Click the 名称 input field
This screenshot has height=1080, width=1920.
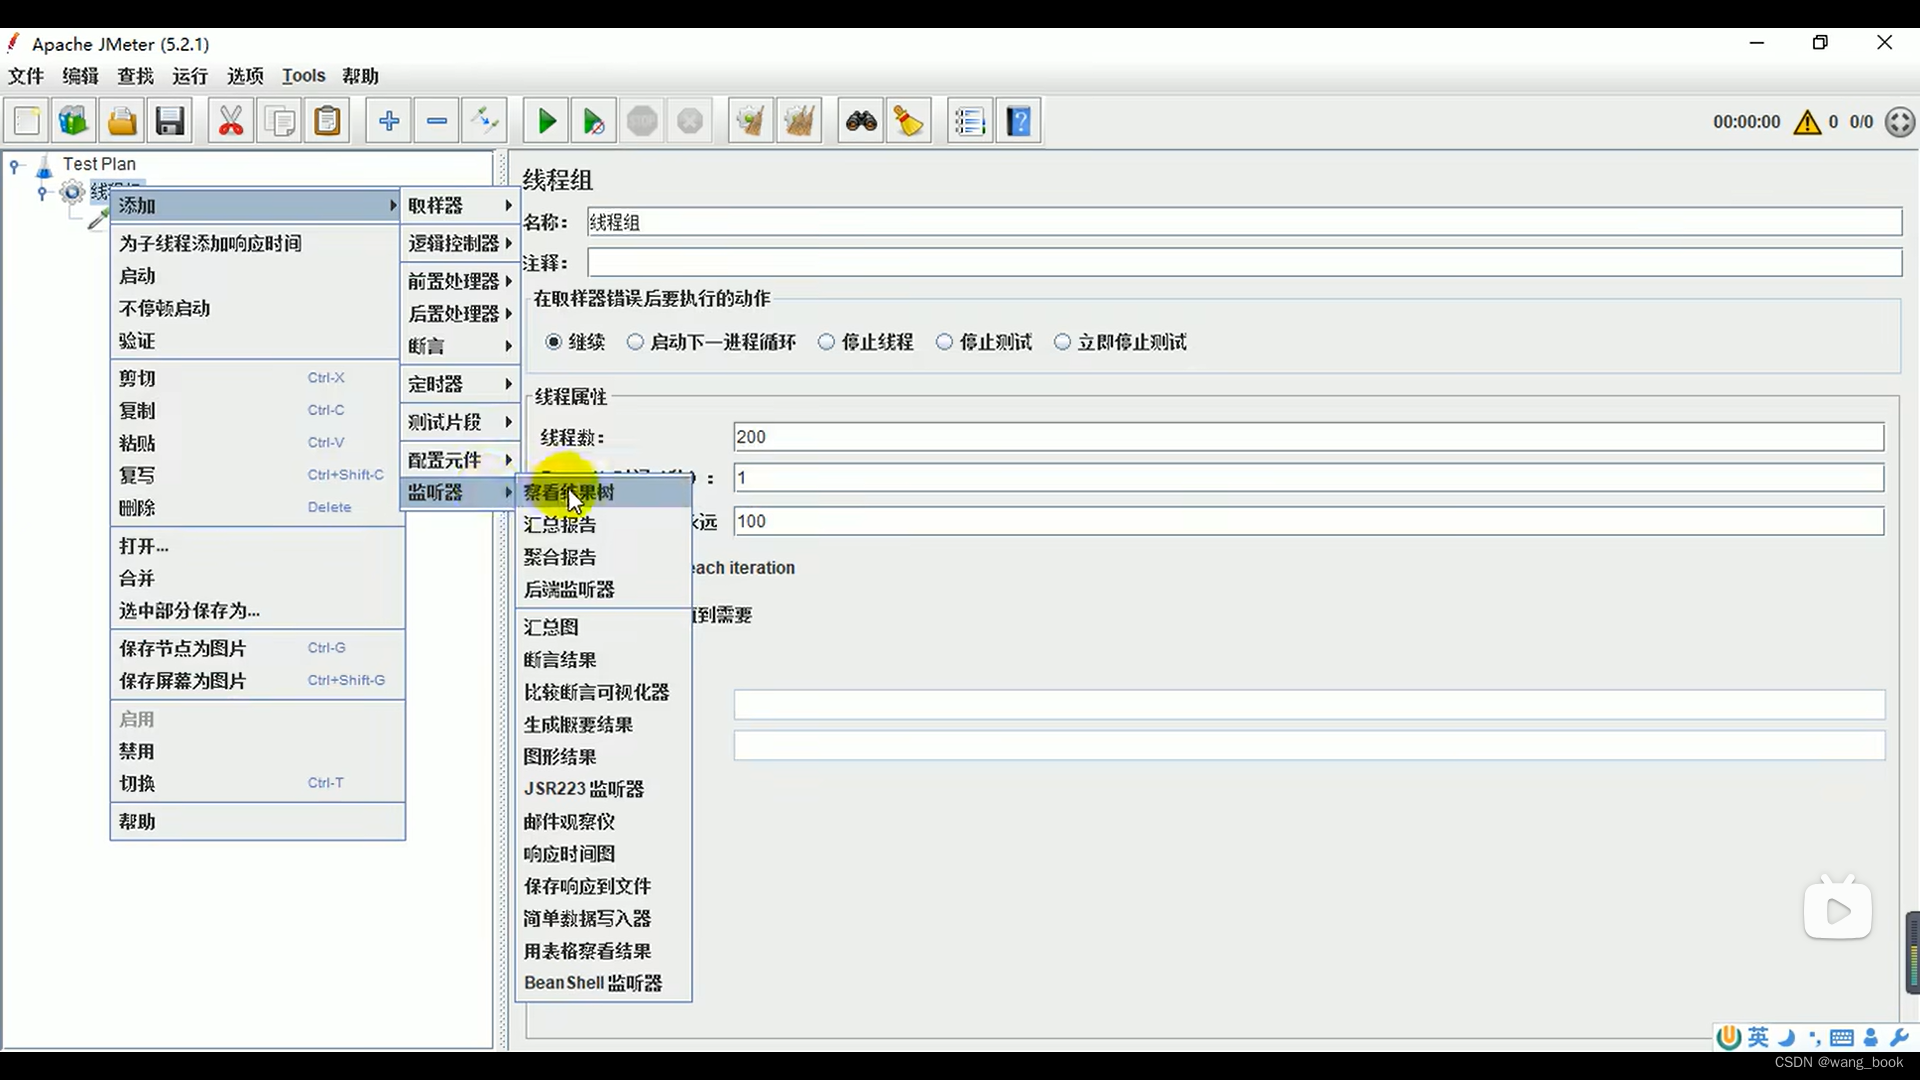(1244, 222)
